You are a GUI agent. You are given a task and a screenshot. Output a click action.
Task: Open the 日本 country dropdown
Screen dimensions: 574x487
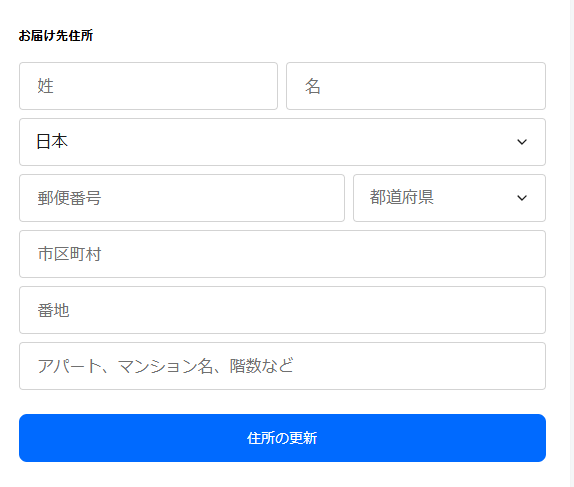click(x=282, y=142)
